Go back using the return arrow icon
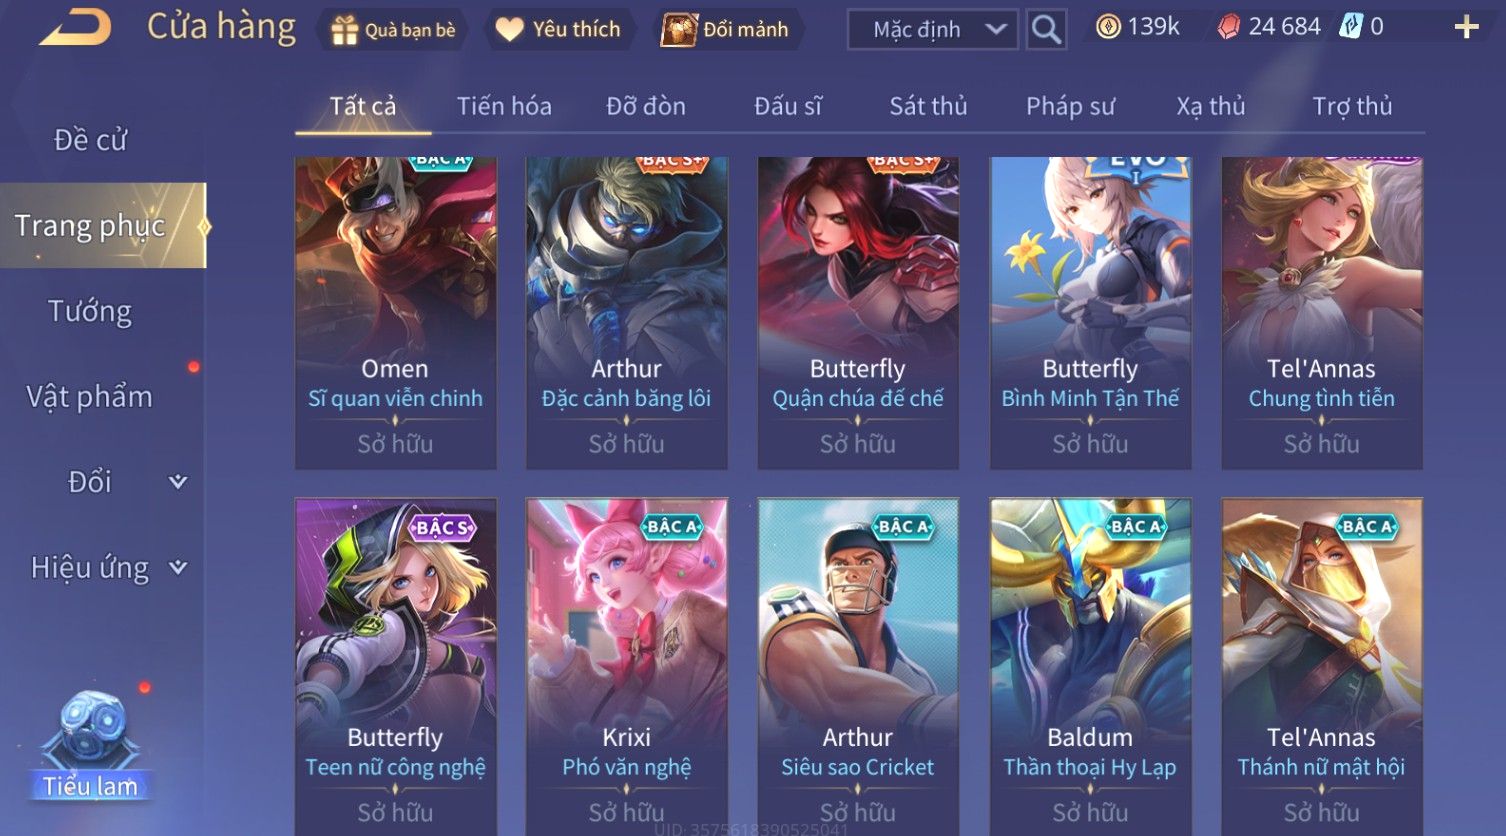Screen dimensions: 1506x836 pos(75,27)
